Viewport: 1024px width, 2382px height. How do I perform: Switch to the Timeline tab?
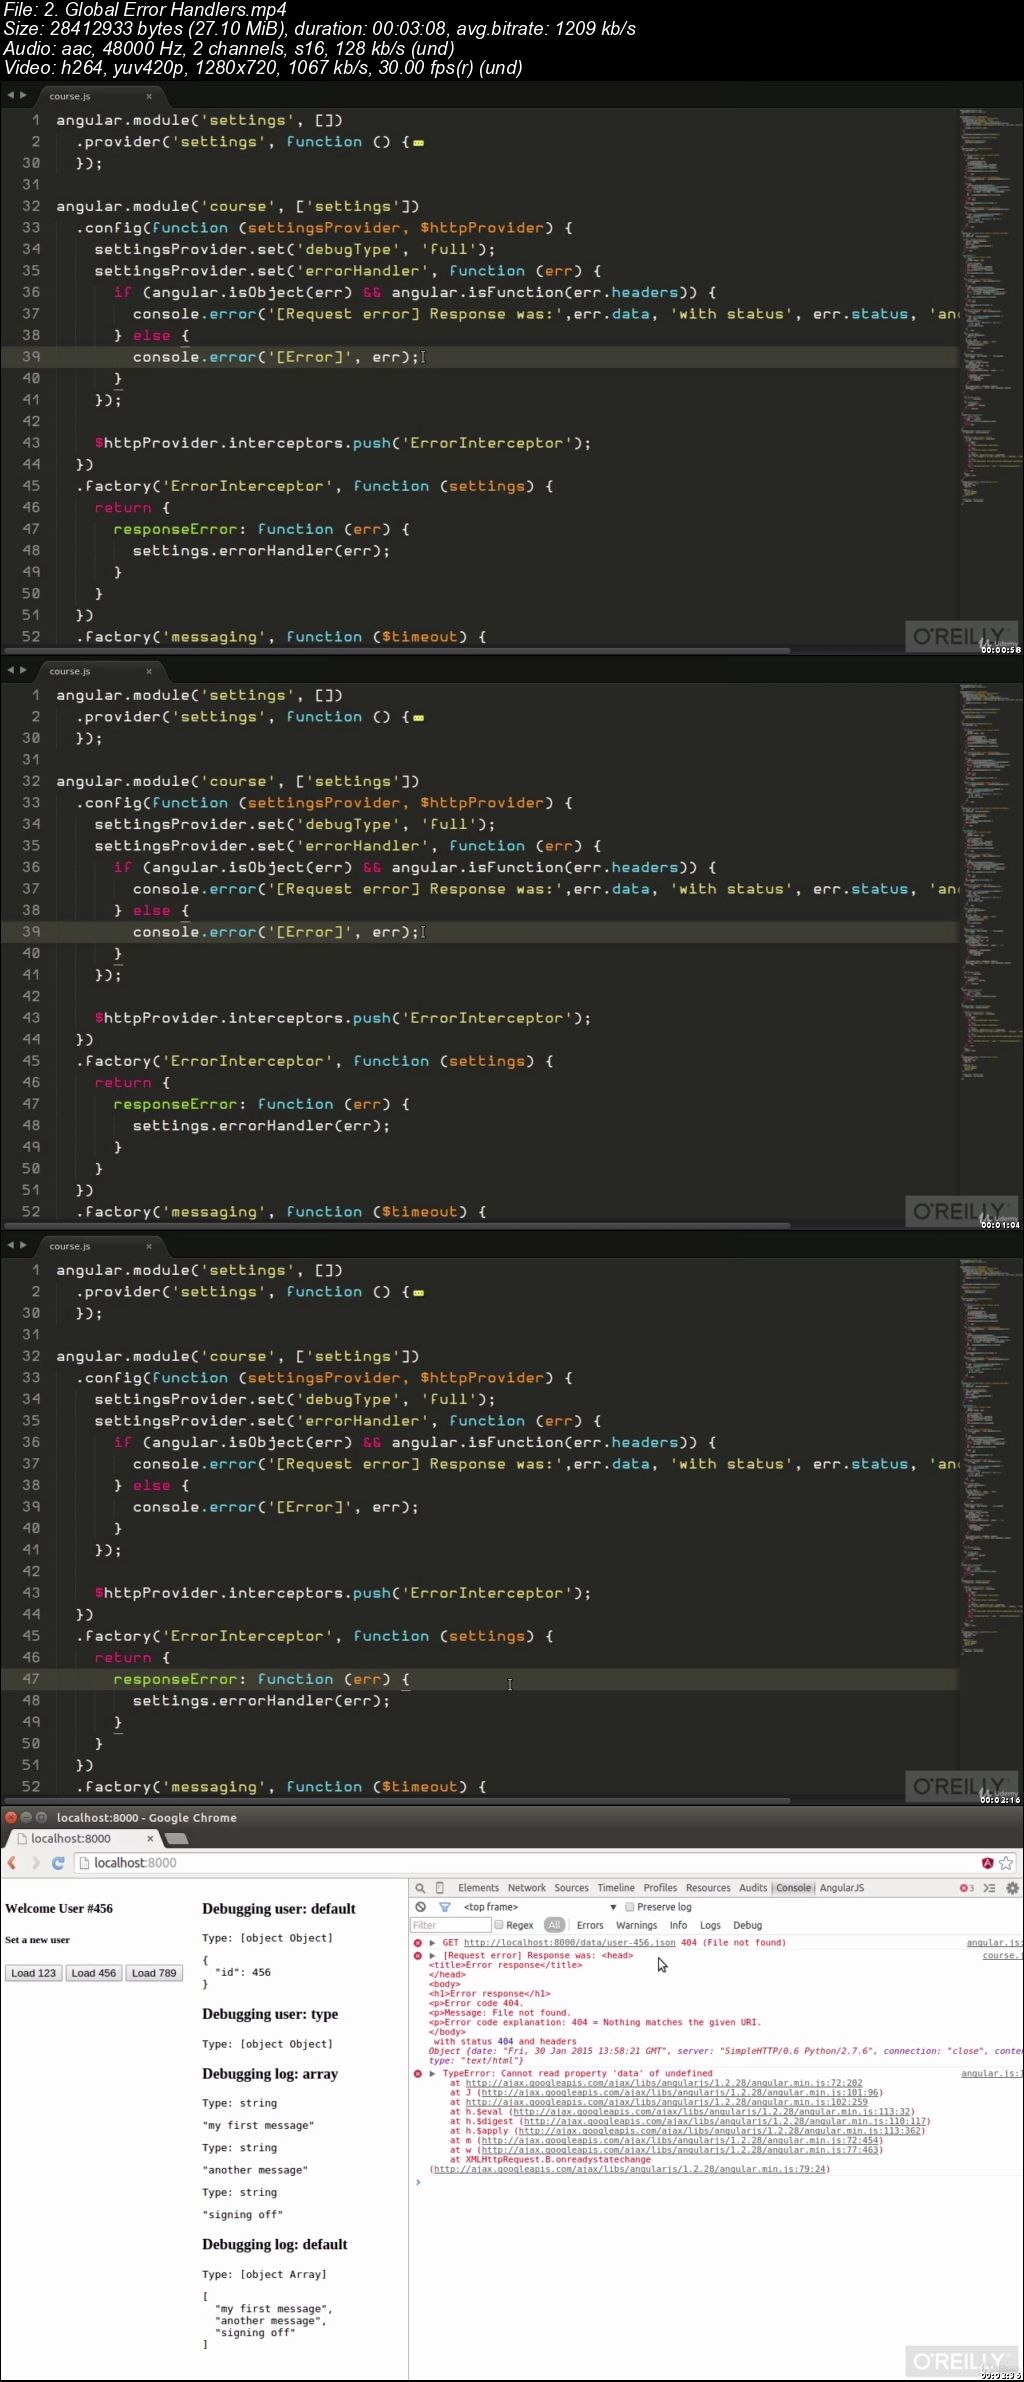(616, 1888)
